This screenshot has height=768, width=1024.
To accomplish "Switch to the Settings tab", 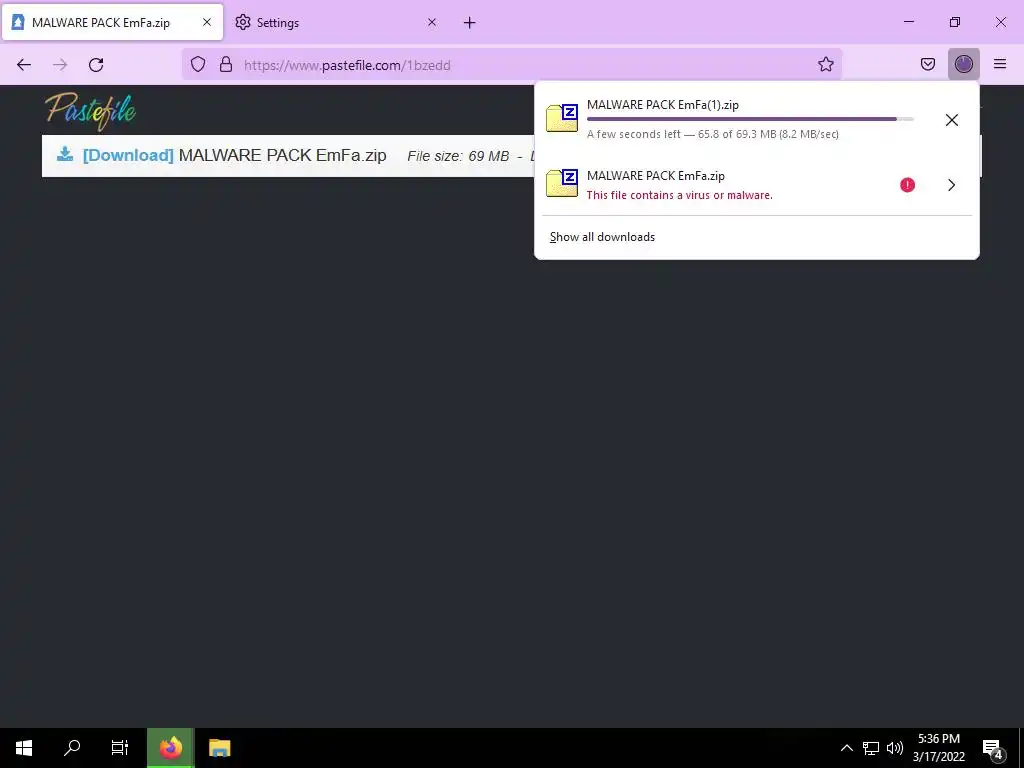I will (x=336, y=22).
